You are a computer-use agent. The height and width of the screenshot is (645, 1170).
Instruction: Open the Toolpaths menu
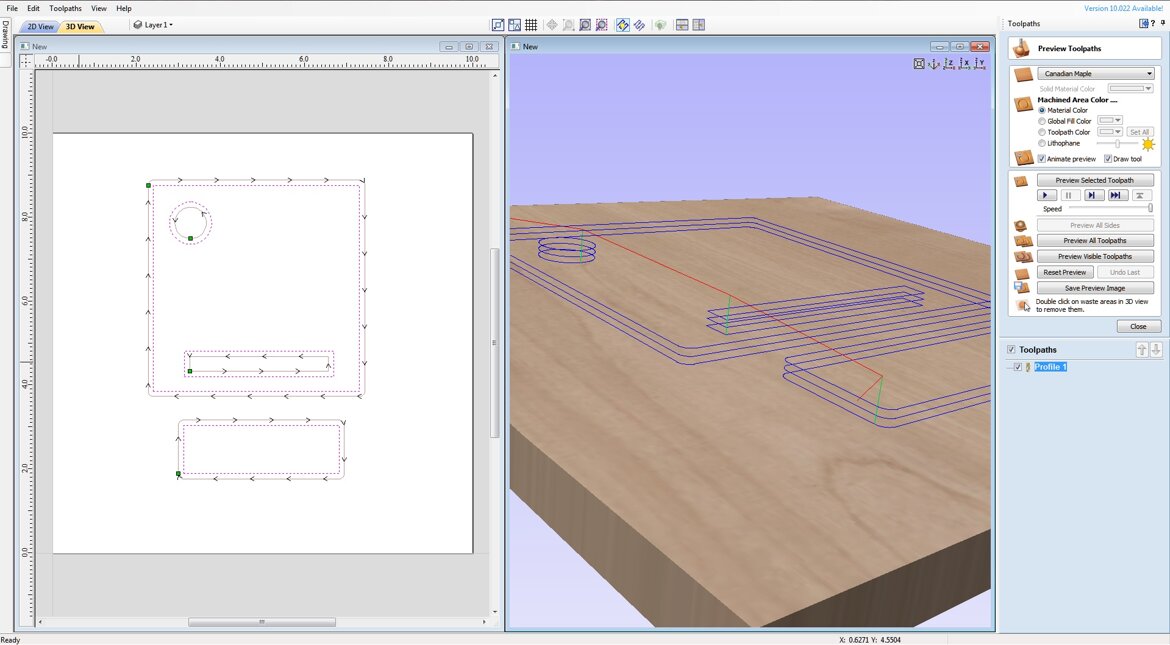65,8
